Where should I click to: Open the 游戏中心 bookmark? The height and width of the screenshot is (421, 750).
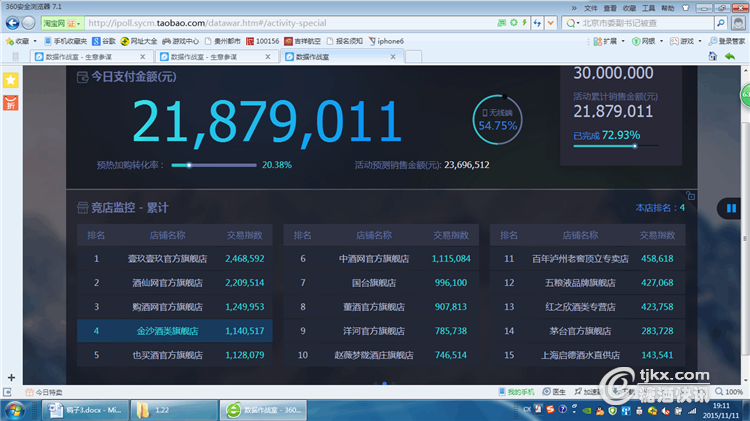coord(180,41)
